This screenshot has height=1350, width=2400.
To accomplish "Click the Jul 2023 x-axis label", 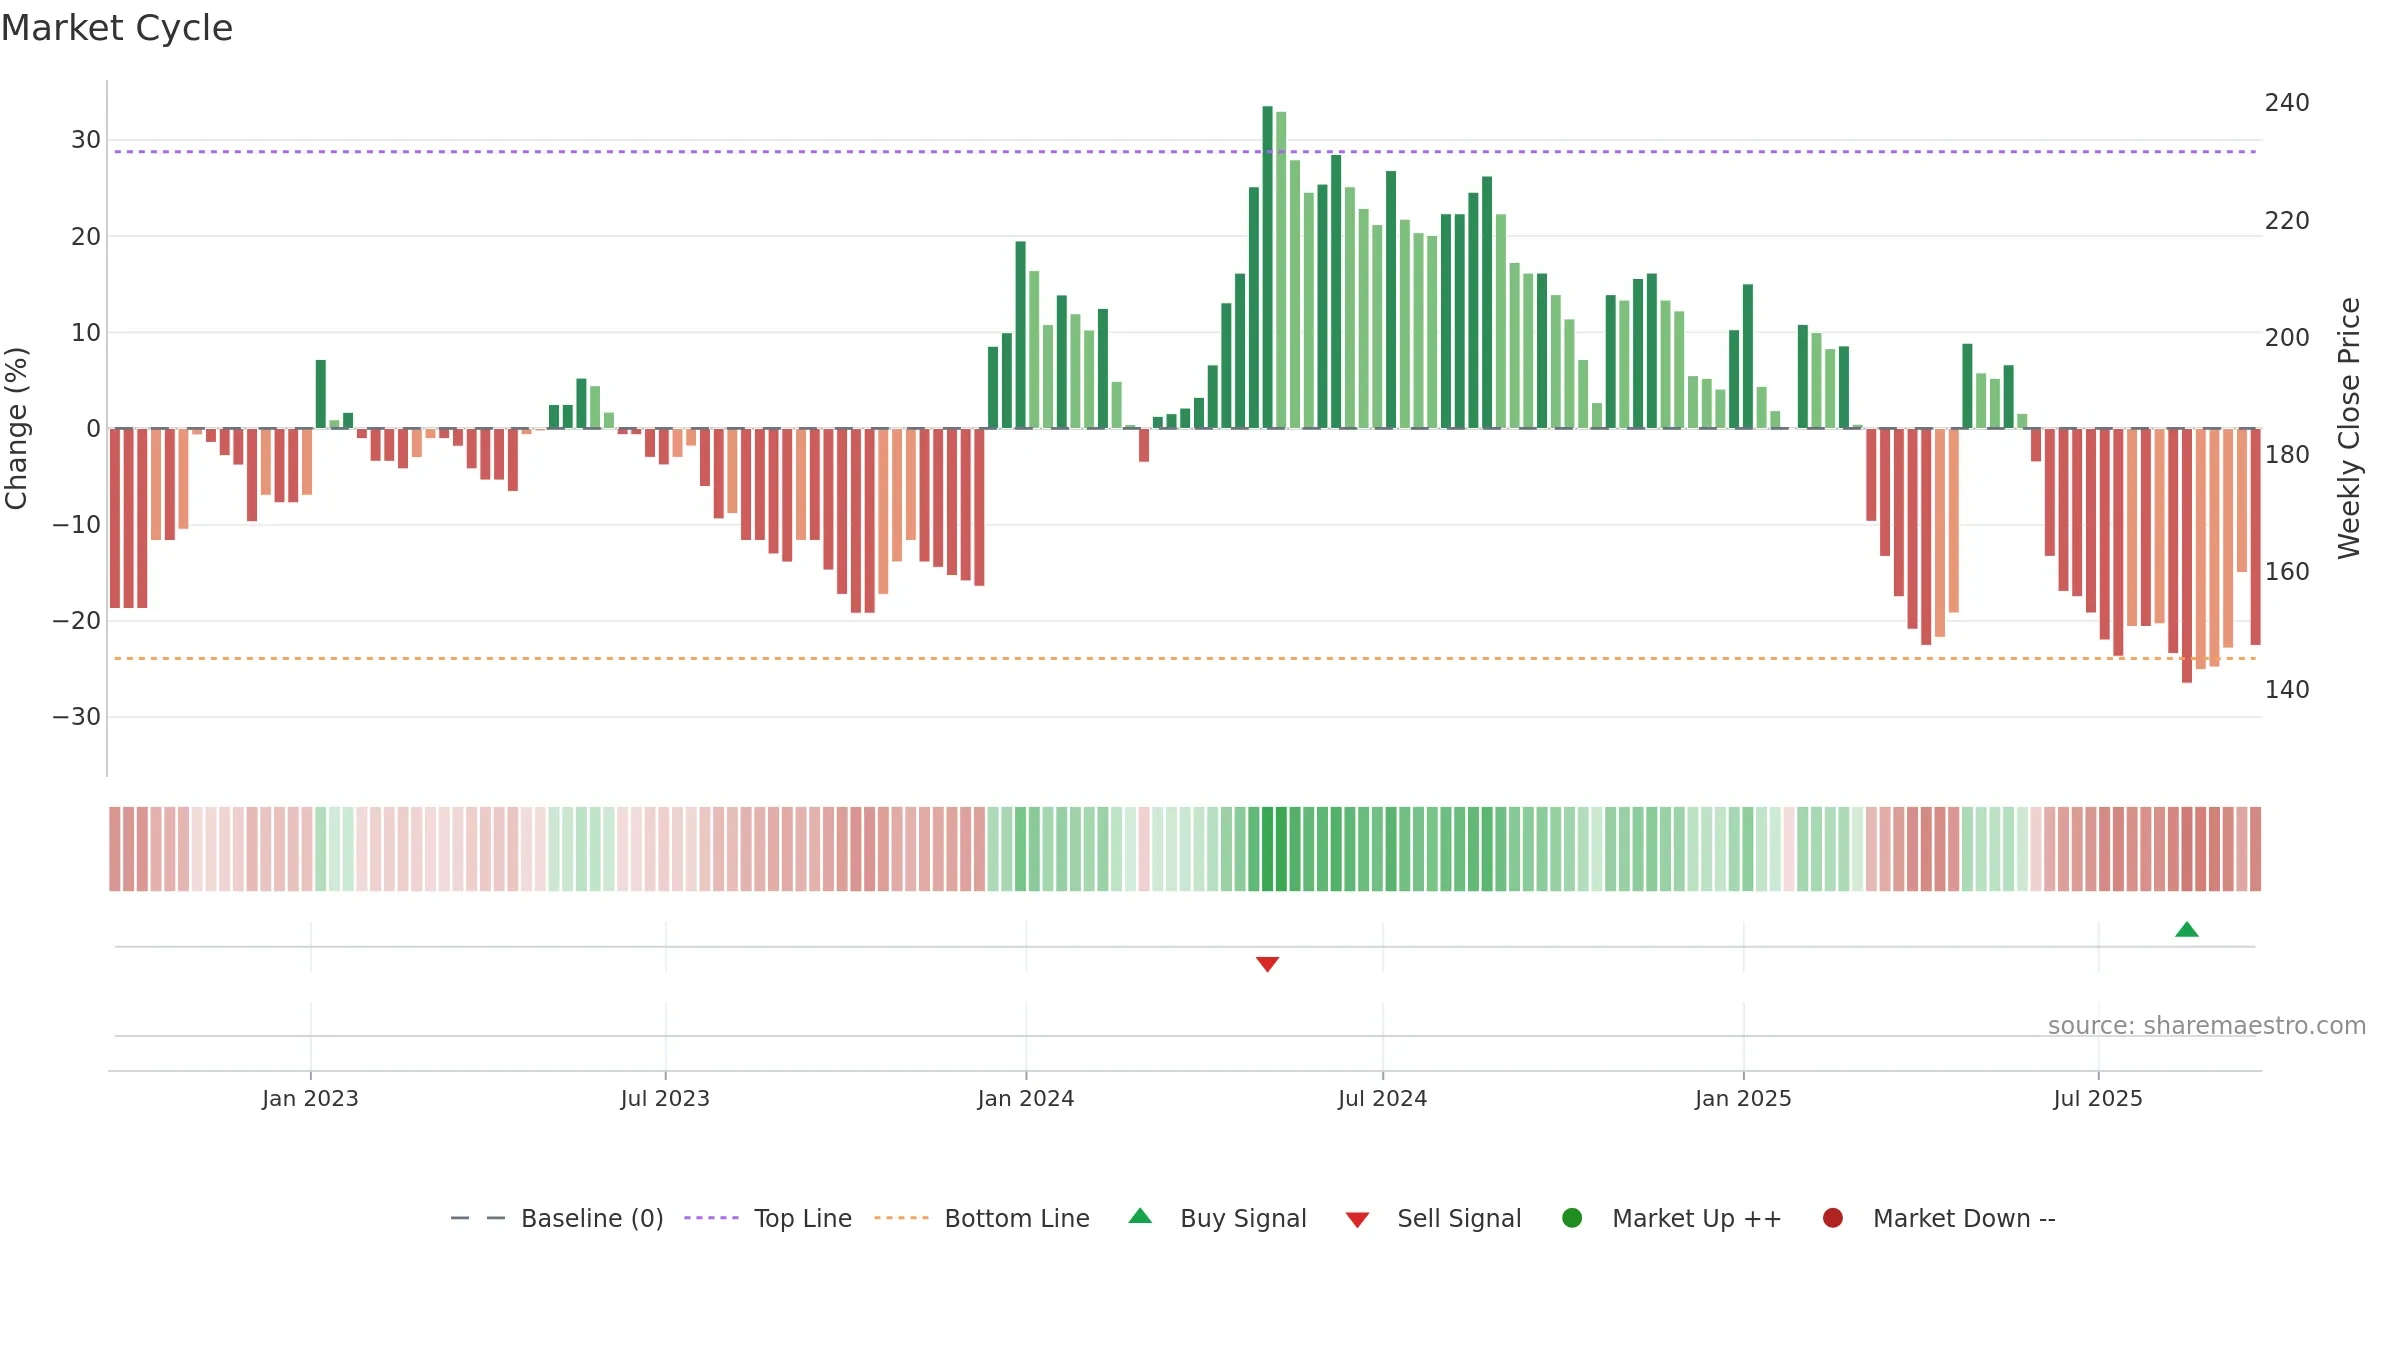I will point(665,1099).
